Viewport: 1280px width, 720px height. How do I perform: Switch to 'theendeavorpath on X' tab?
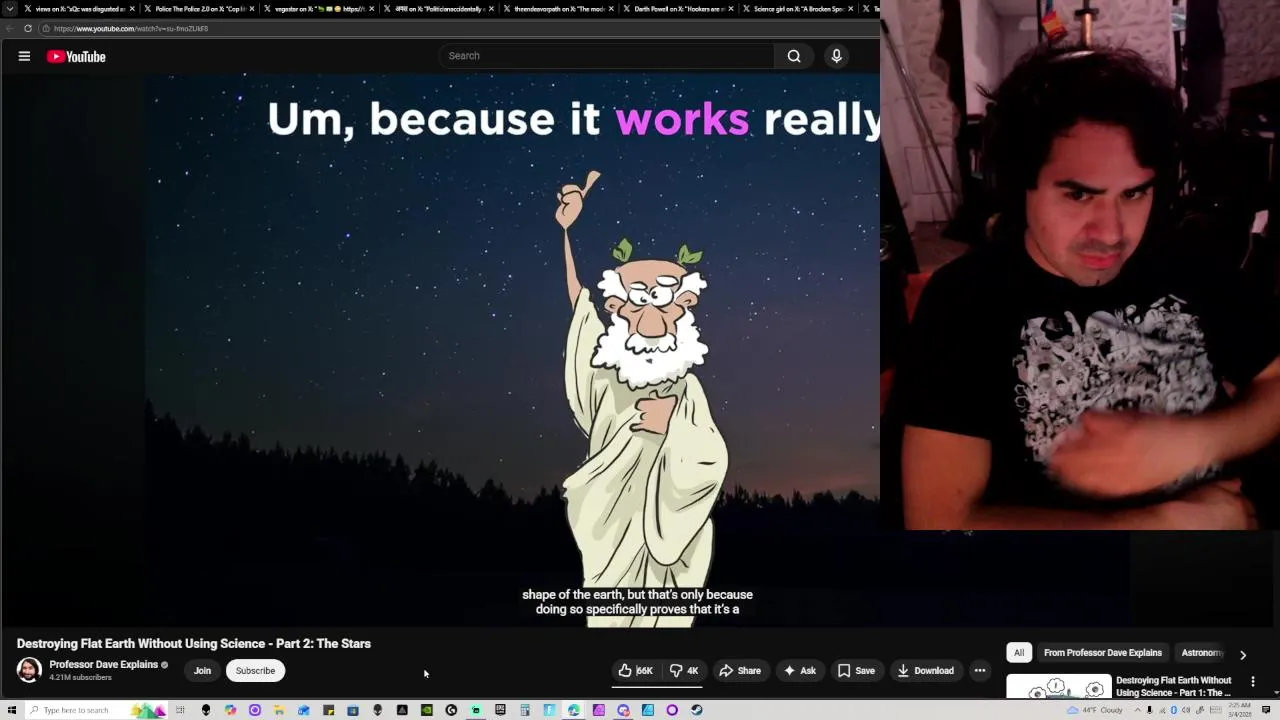[x=560, y=9]
